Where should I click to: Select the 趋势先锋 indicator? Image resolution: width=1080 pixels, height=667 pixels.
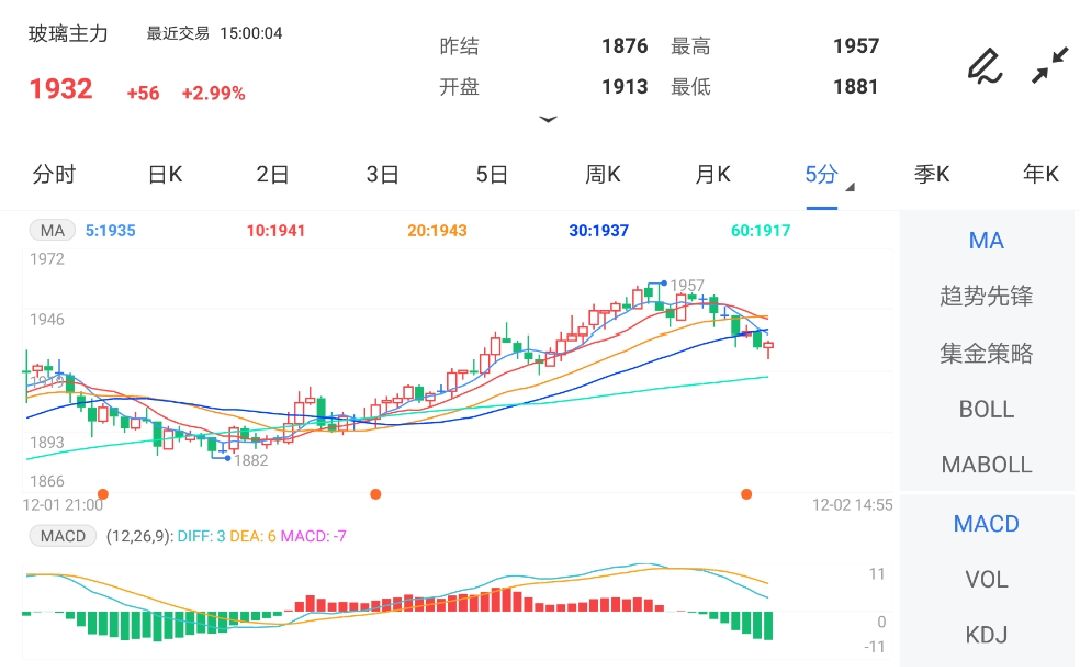pyautogui.click(x=986, y=297)
